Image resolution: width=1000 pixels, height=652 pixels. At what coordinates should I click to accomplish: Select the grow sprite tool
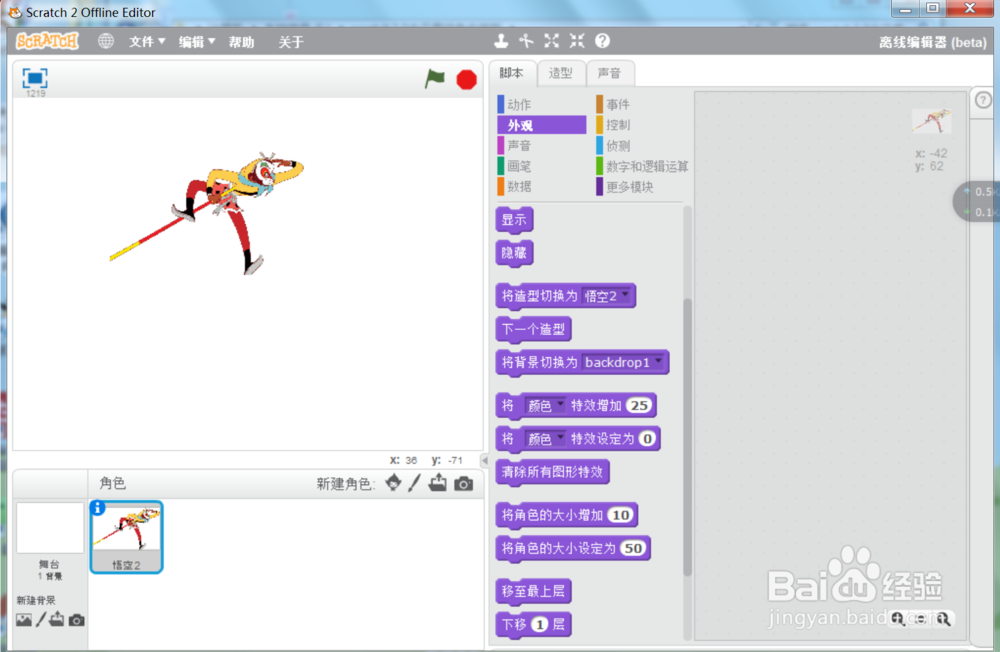(x=552, y=41)
